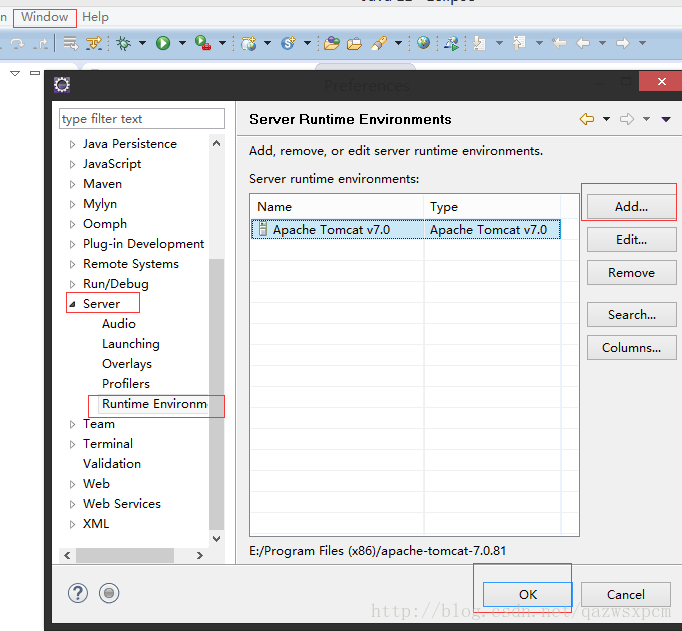
Task: Open the Back history dropdown in Preferences header
Action: [x=606, y=119]
